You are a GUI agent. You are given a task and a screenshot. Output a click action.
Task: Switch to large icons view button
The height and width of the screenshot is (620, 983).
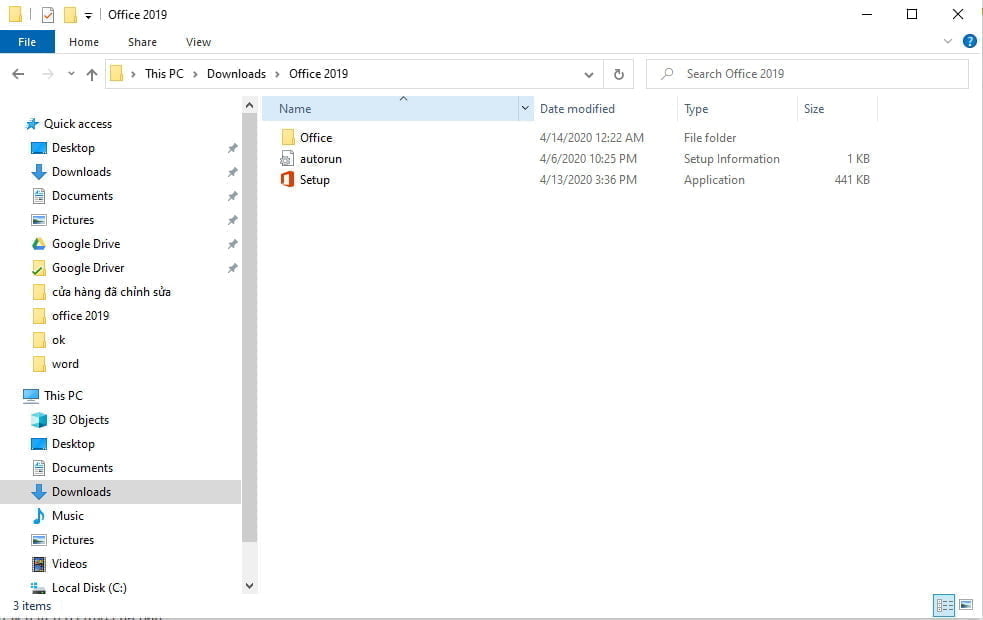966,605
